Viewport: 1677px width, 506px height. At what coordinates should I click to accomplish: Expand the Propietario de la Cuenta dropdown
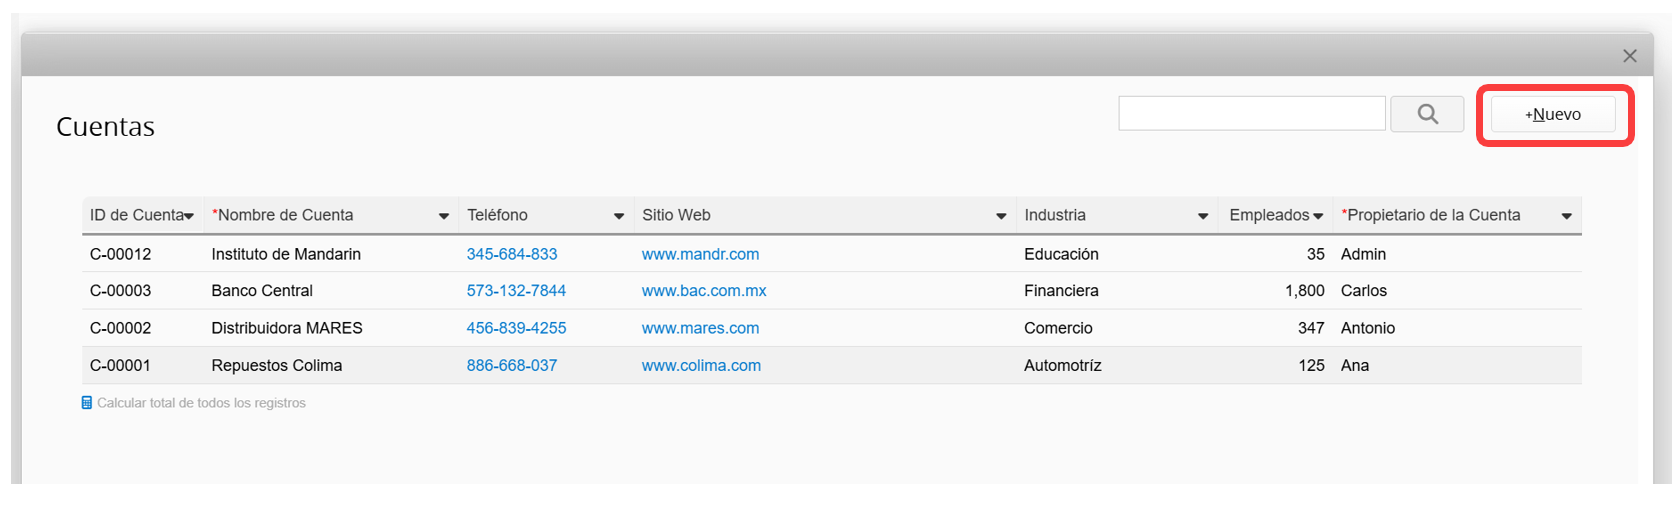[x=1566, y=216]
